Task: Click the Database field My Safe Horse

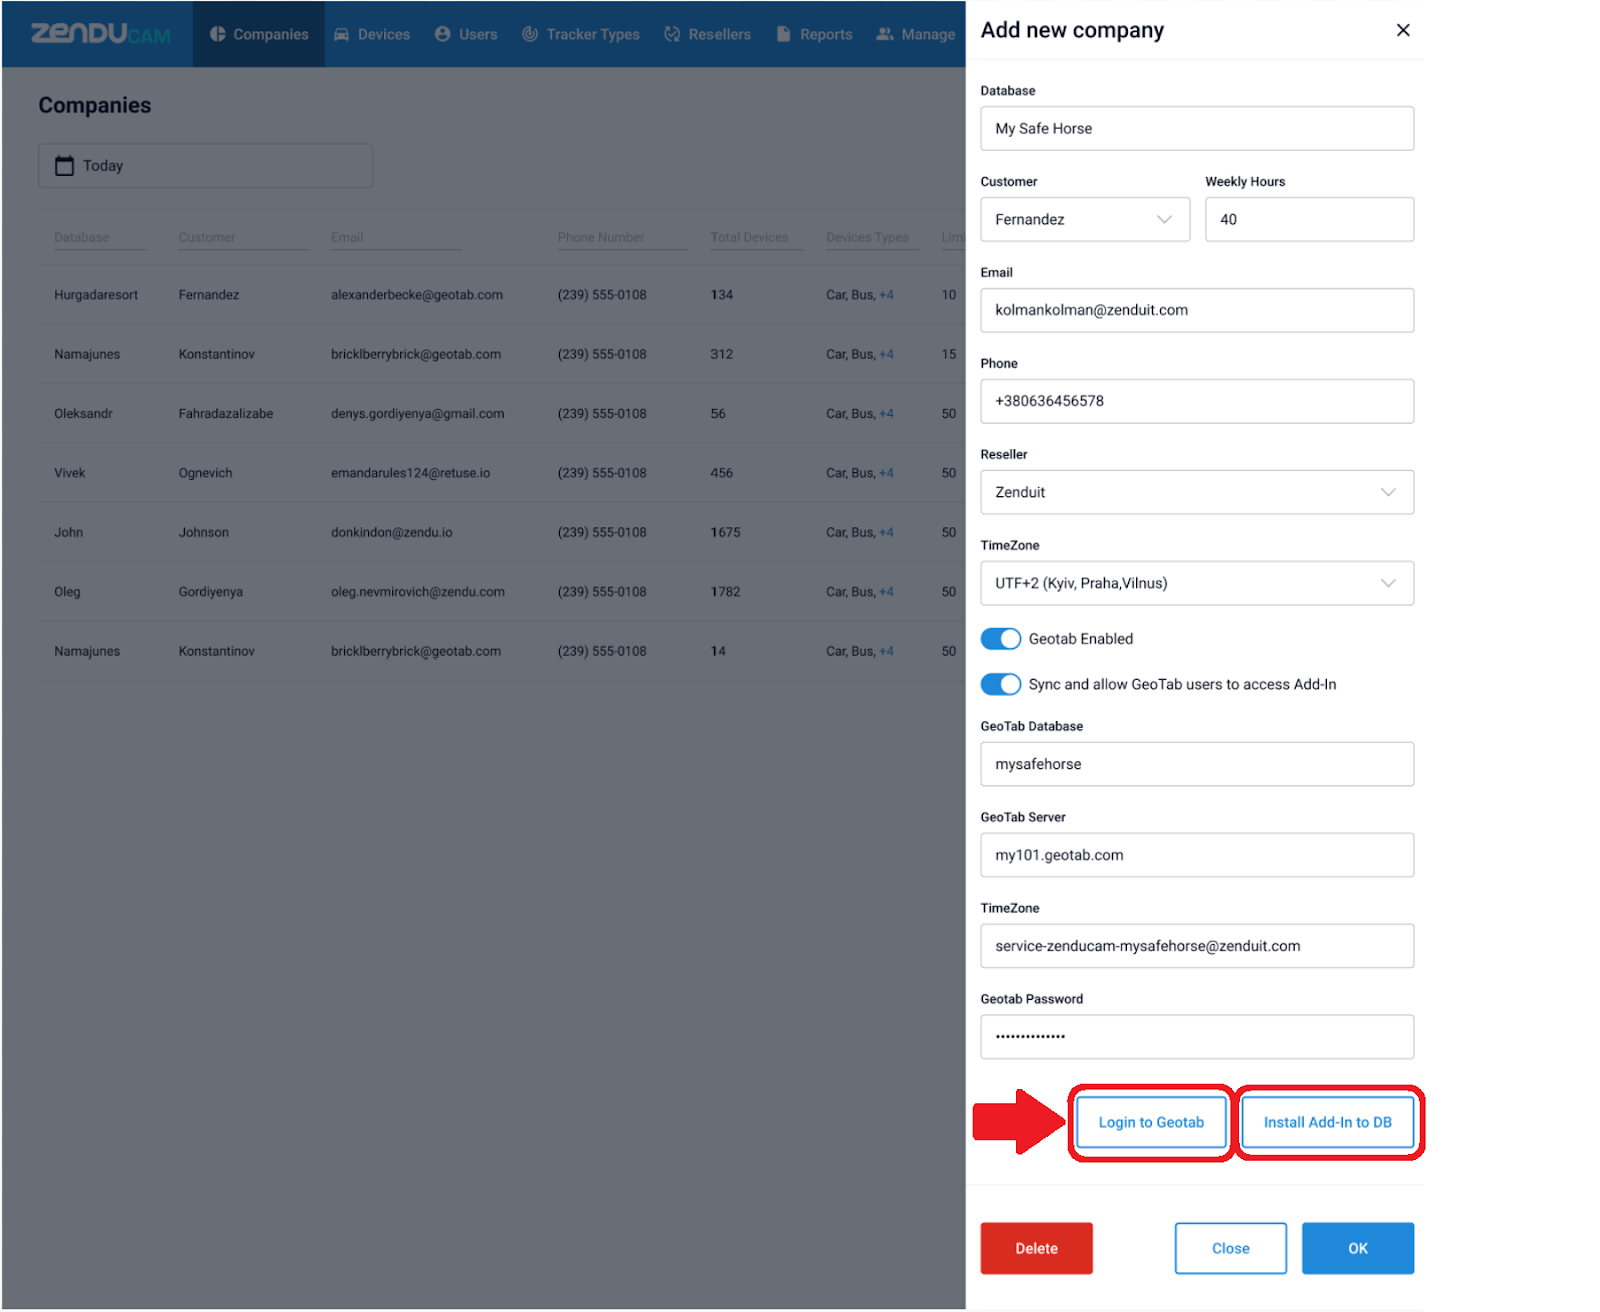Action: (x=1197, y=128)
